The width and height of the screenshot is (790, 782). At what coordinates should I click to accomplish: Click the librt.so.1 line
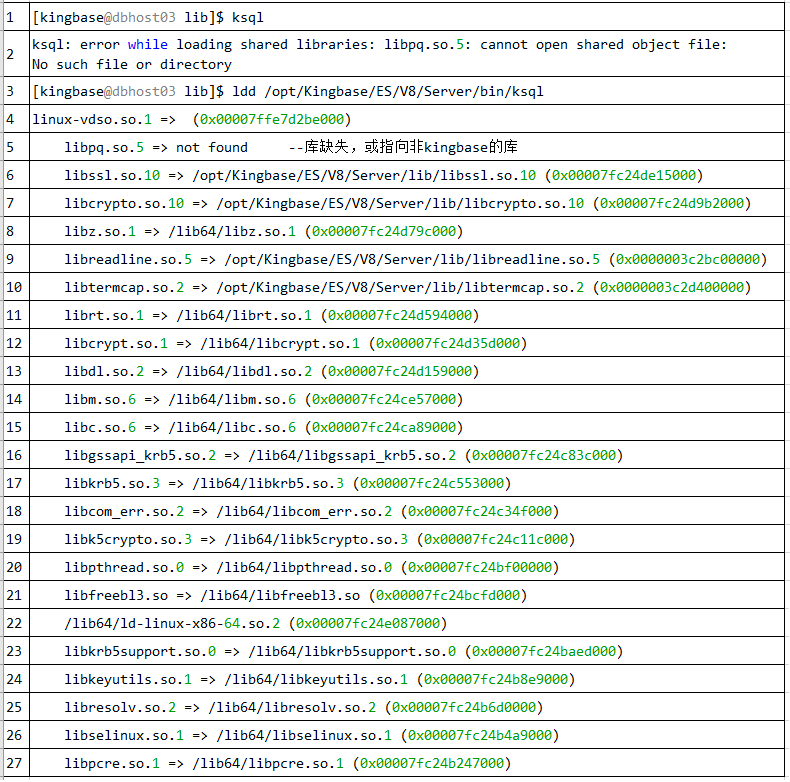click(x=272, y=315)
